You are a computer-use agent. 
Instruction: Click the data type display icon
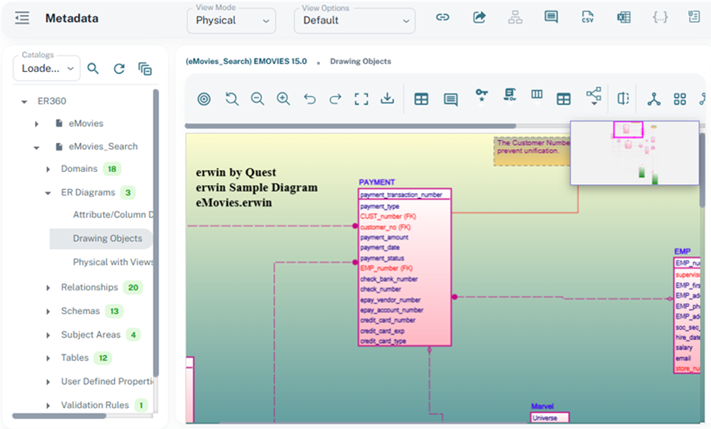click(x=510, y=95)
